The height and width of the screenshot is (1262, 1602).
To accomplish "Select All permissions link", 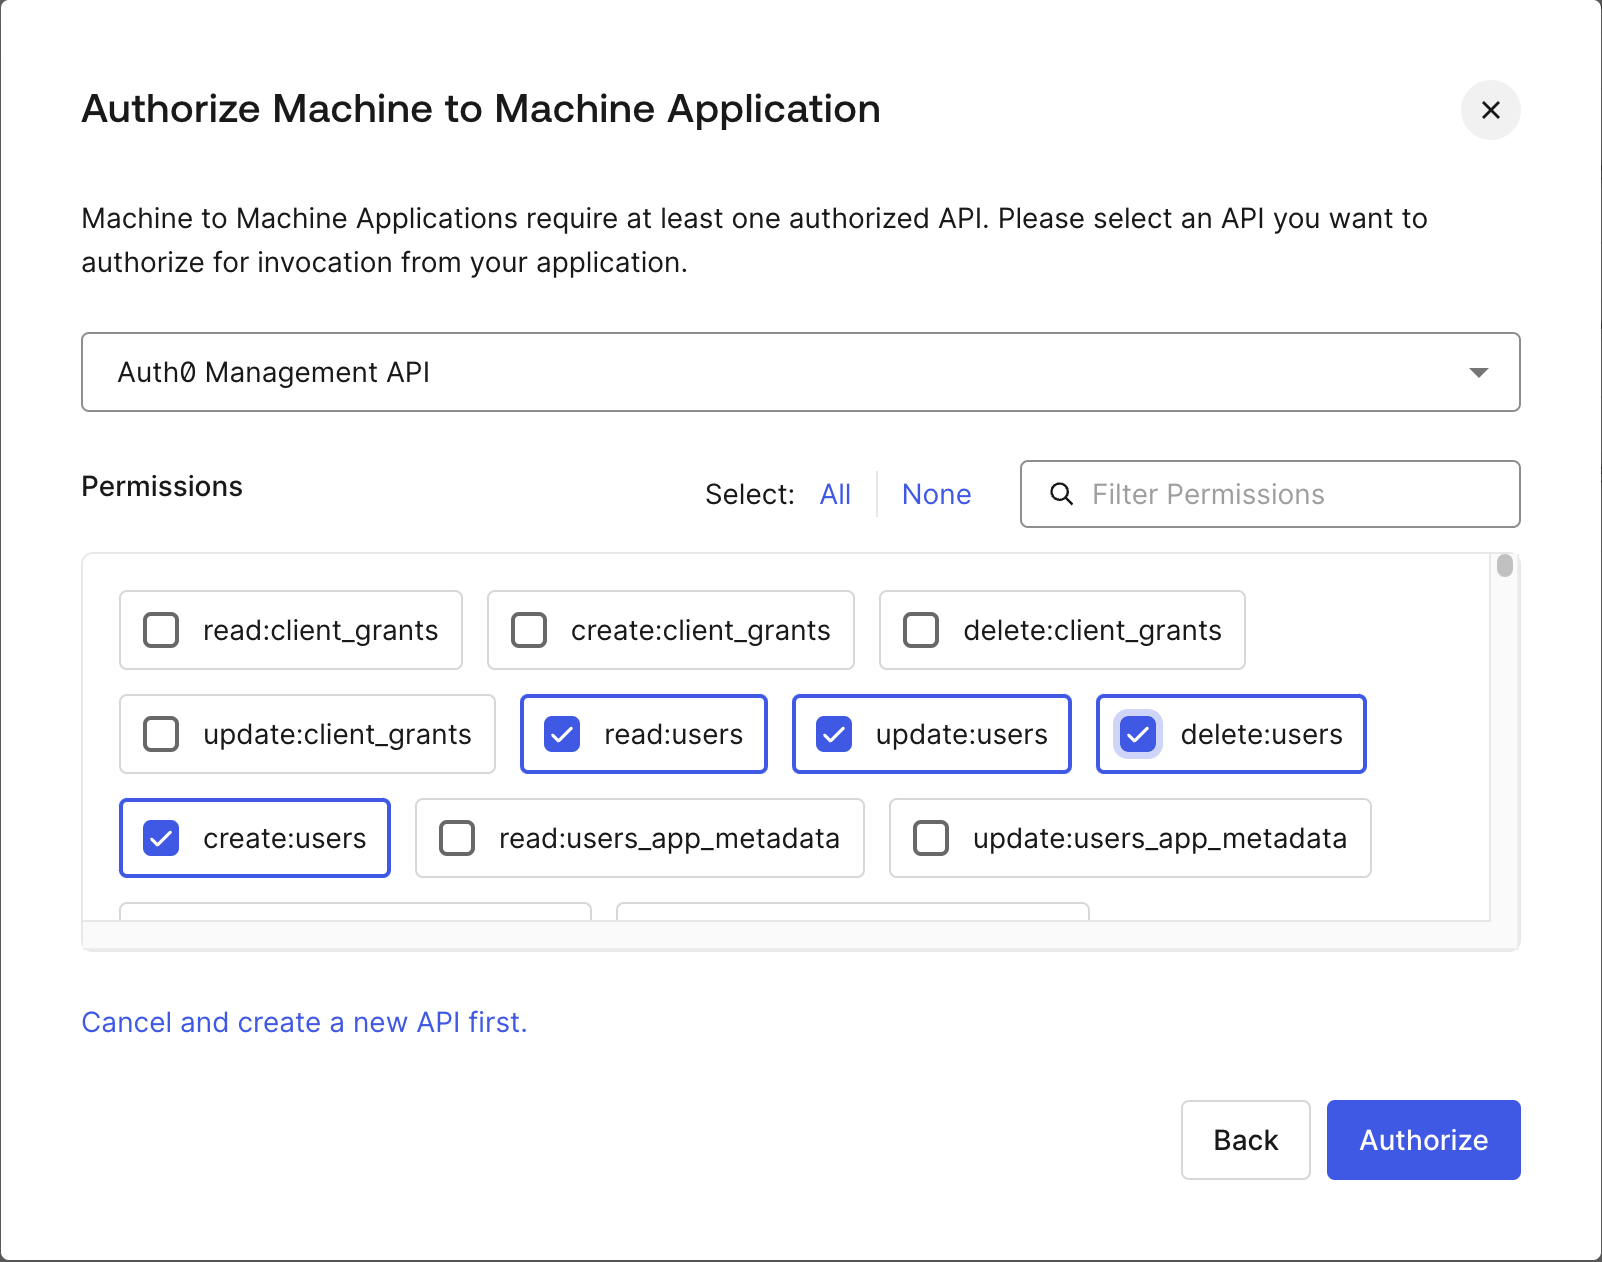I will [x=835, y=494].
